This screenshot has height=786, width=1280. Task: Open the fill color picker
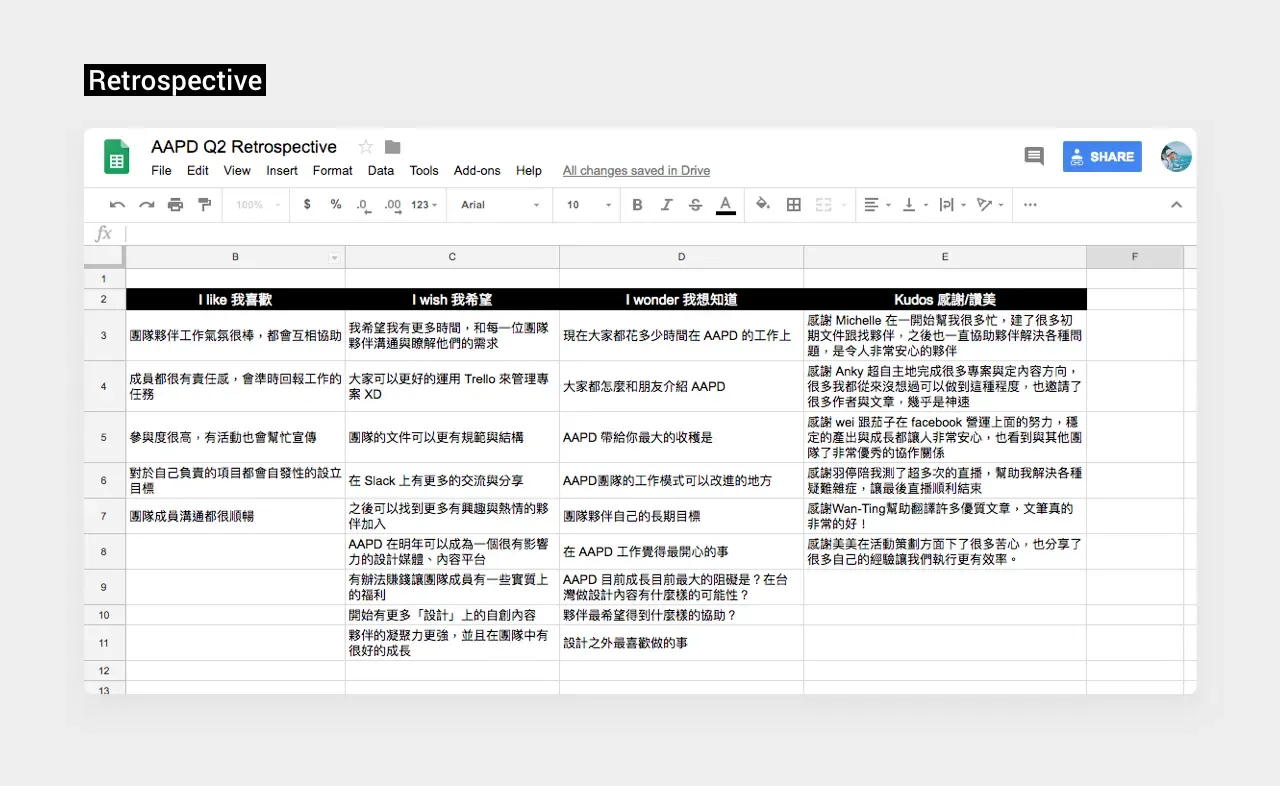pyautogui.click(x=763, y=205)
